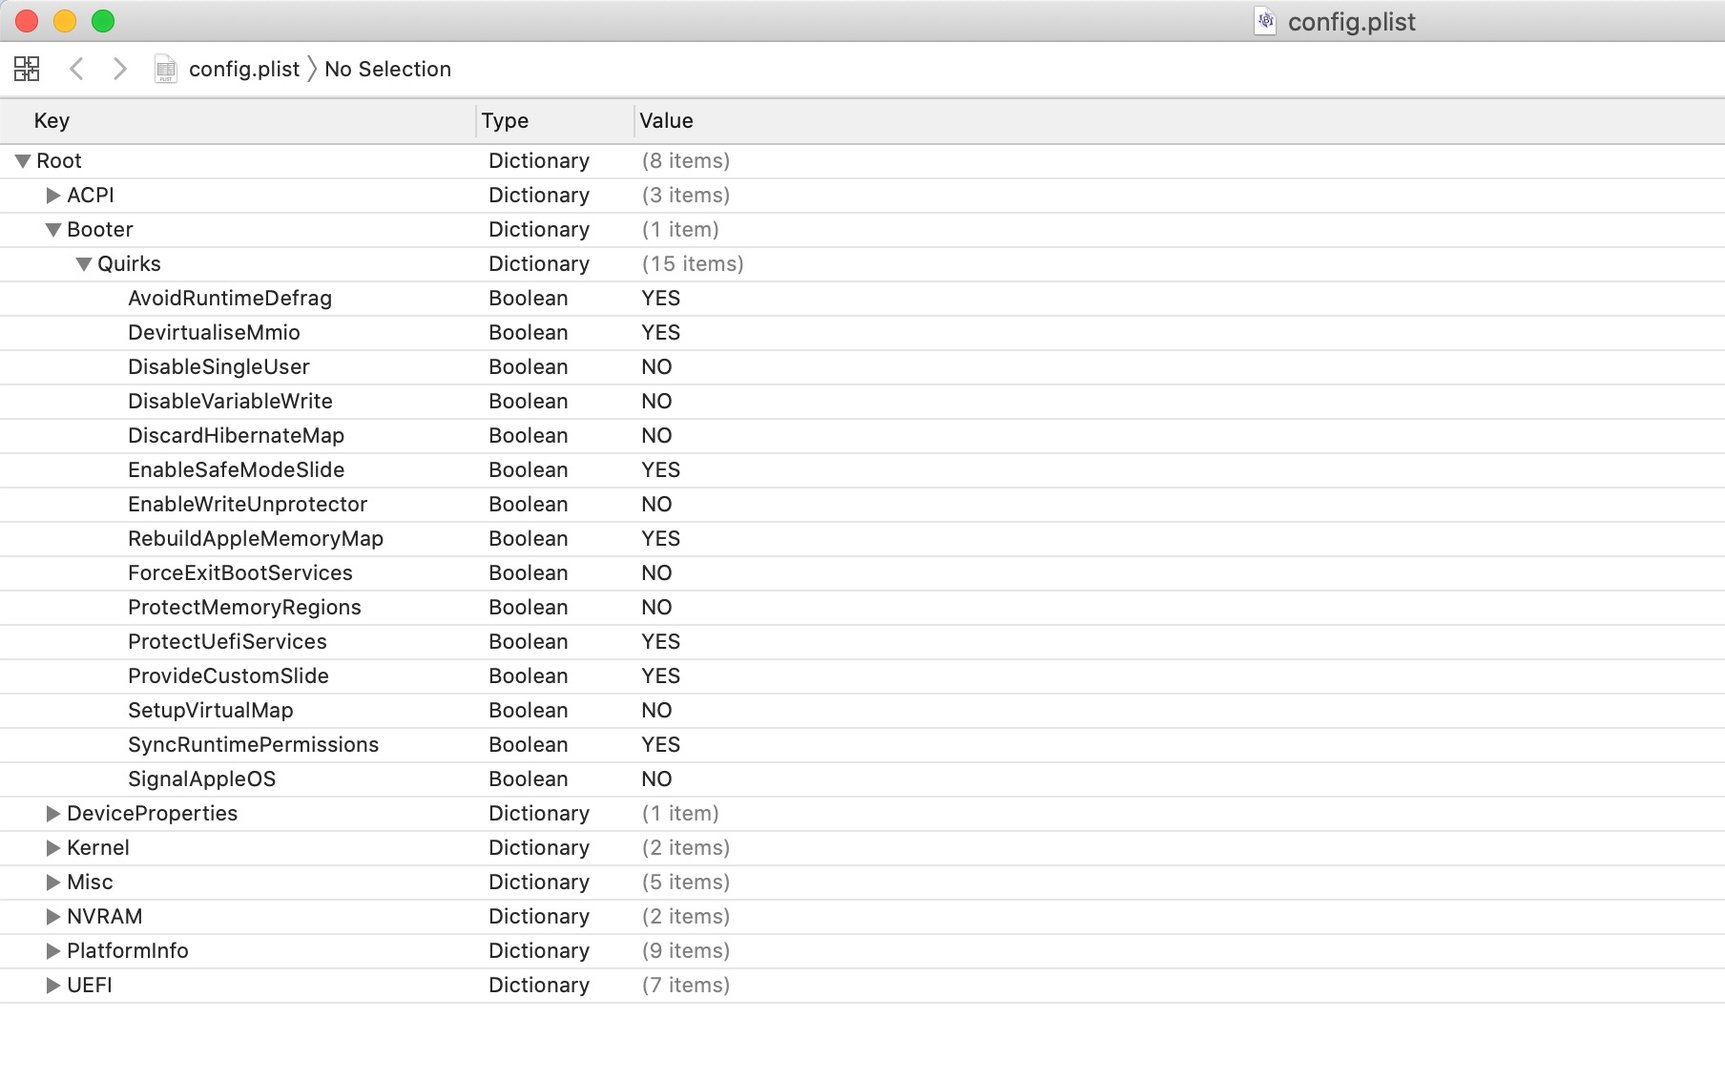Image resolution: width=1725 pixels, height=1080 pixels.
Task: Expand the DeviceProperties dictionary
Action: [53, 814]
